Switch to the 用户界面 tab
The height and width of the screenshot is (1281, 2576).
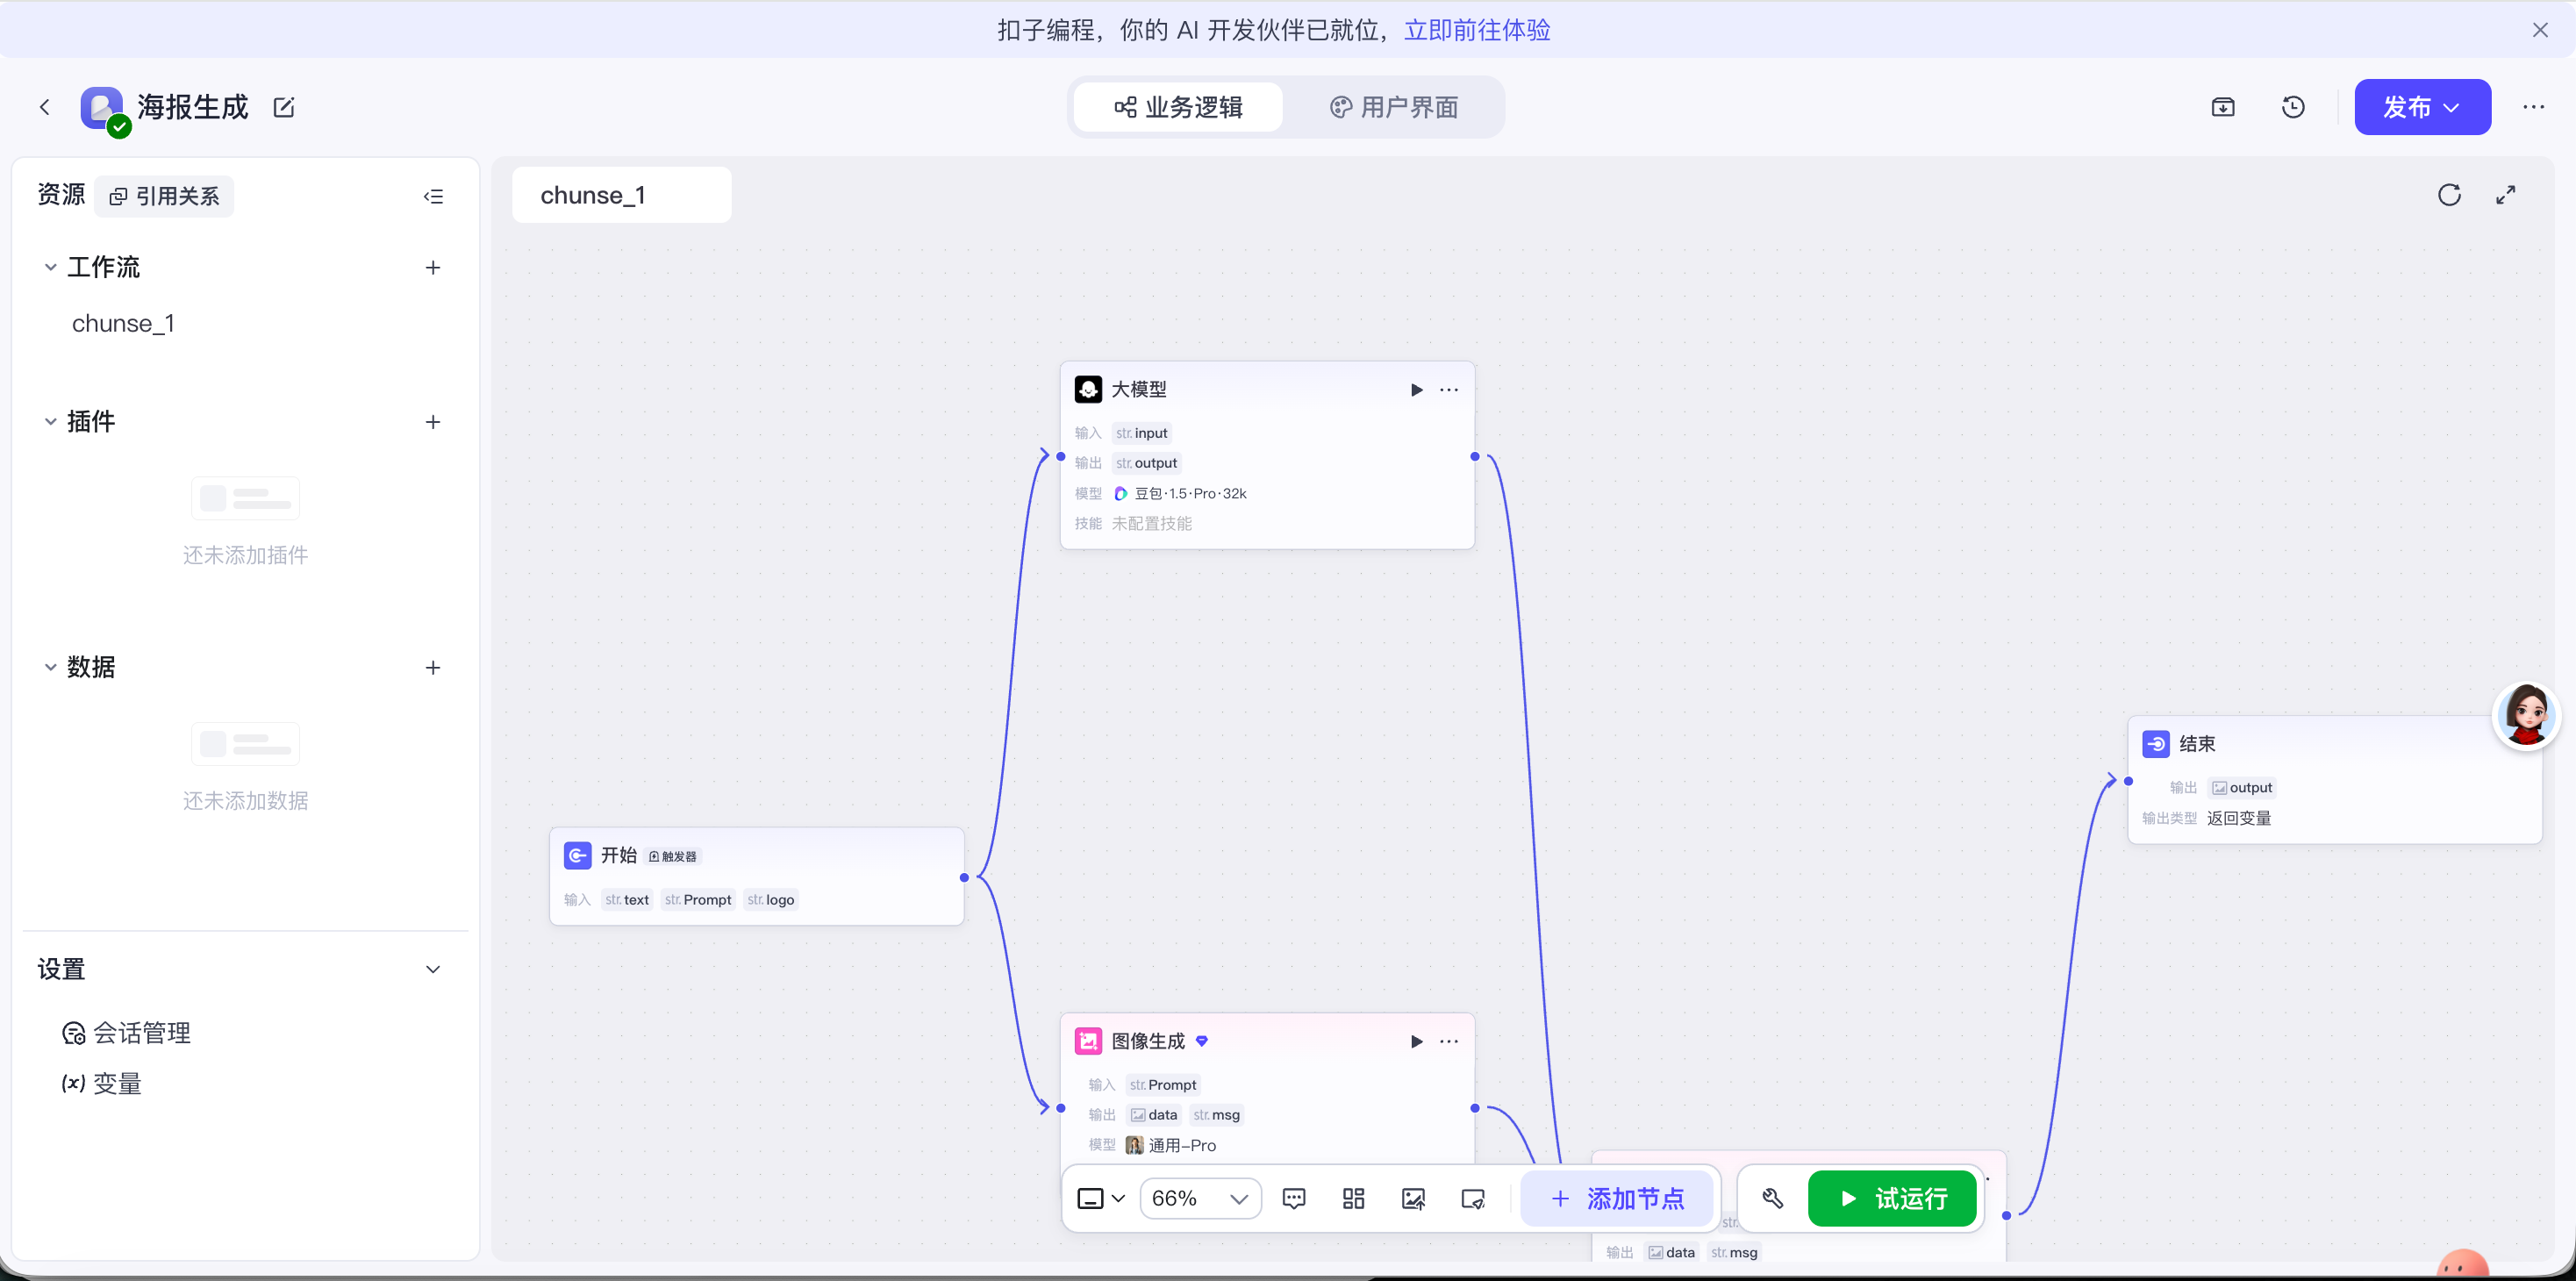pos(1394,107)
